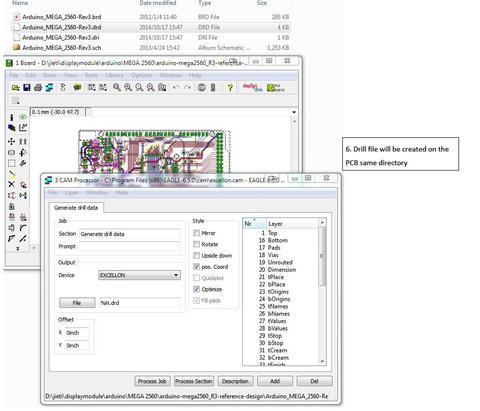Click the Save floppy-disk icon in Board toolbar
This screenshot has height=411, width=480.
click(x=27, y=88)
